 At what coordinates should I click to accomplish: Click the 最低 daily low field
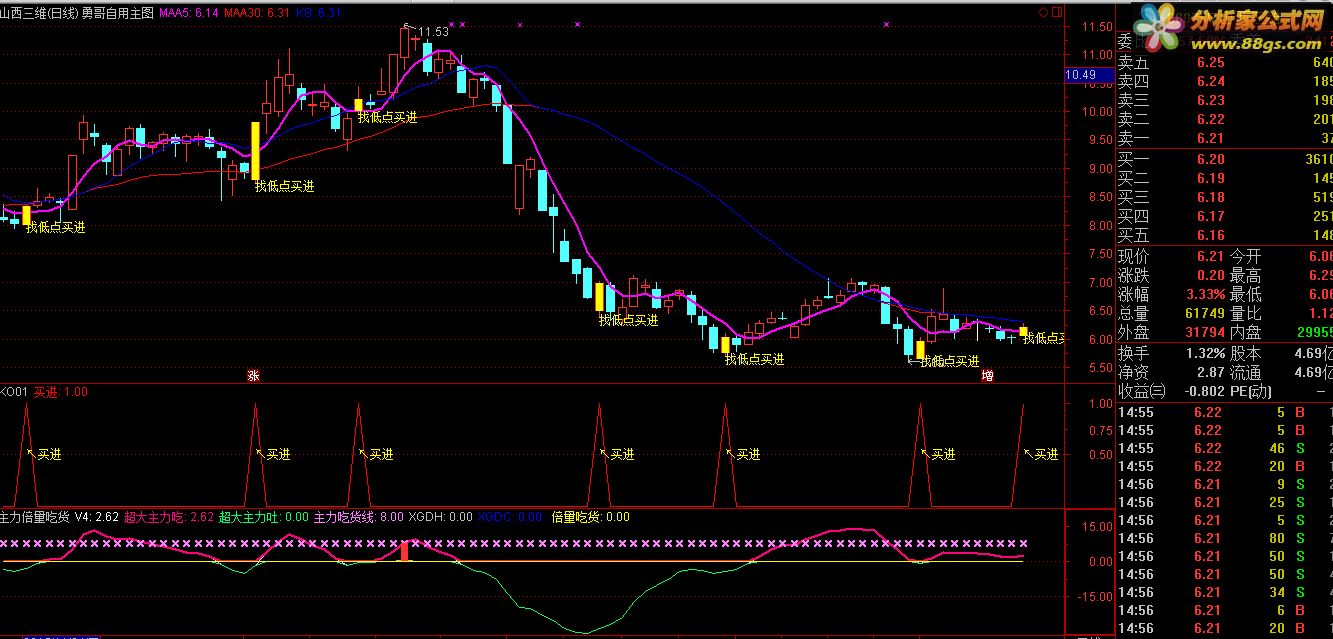1280,294
